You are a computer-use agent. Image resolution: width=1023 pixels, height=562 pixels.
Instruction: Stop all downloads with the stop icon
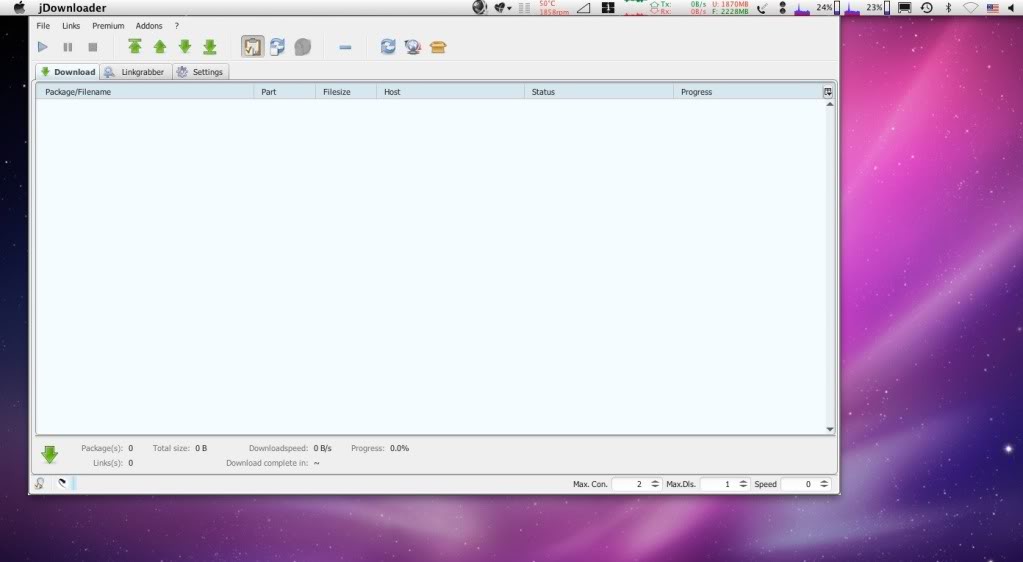coord(93,47)
